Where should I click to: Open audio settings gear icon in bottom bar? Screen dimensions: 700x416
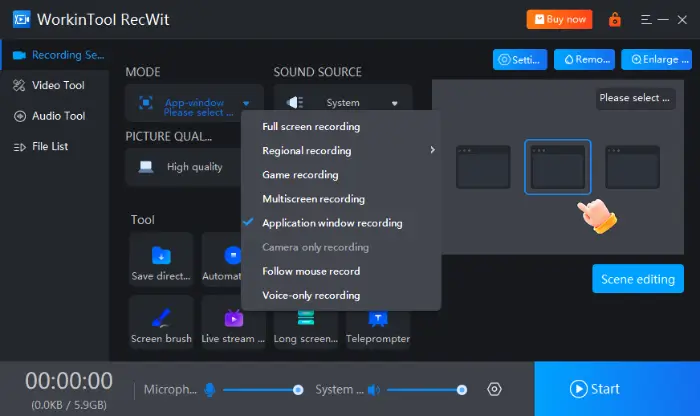(x=494, y=389)
